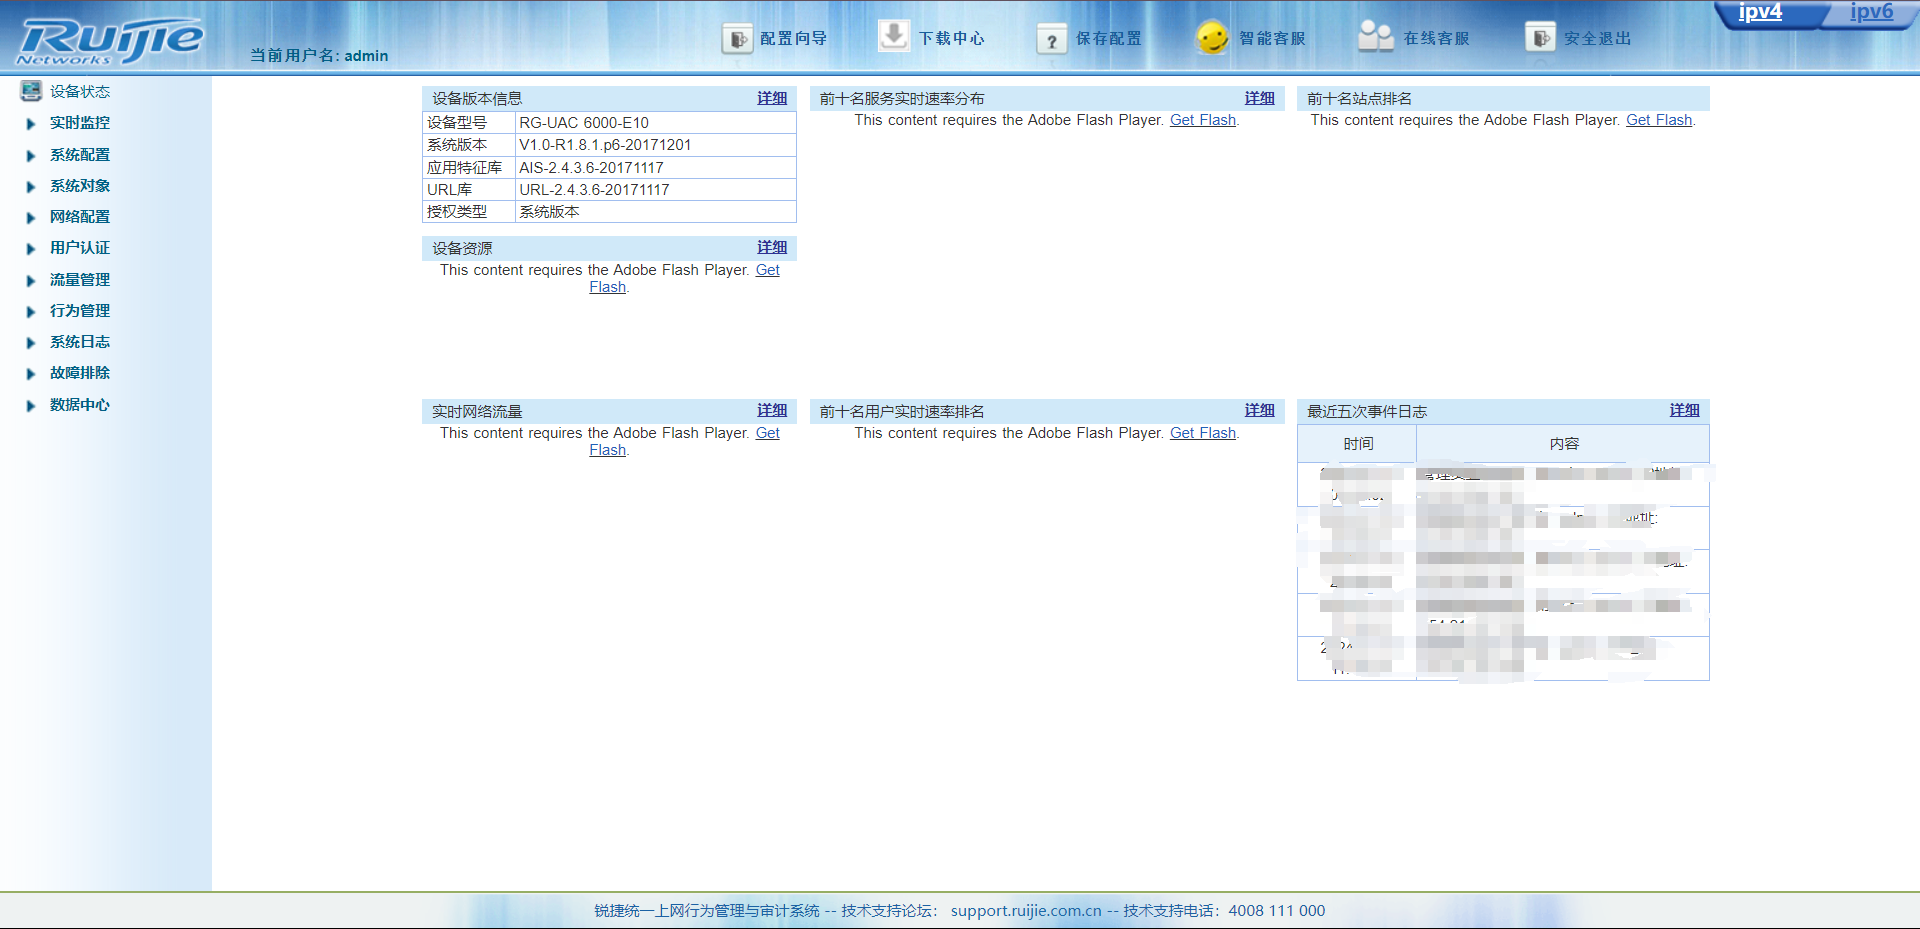
Task: Expand the 系统日志 arrow in sidebar
Action: 31,343
